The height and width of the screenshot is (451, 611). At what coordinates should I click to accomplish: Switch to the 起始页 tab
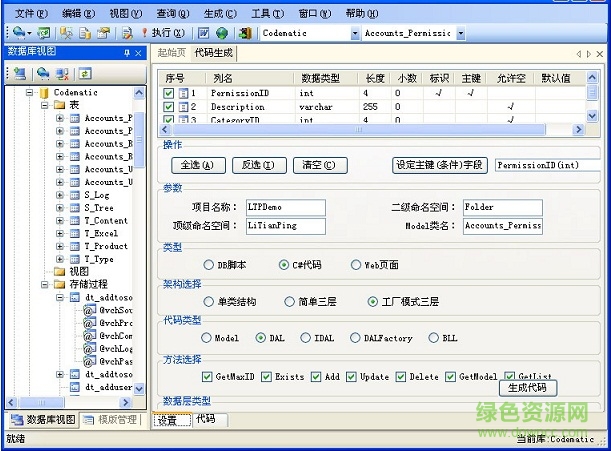click(x=171, y=53)
